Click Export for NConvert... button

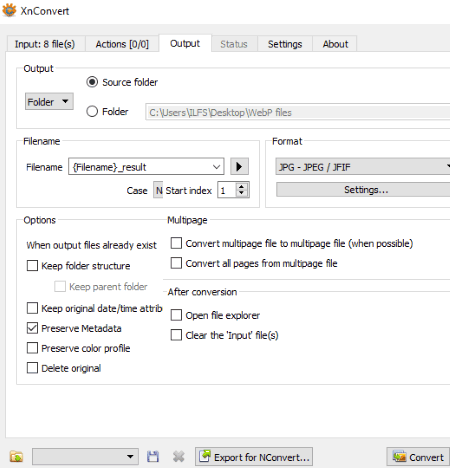(254, 457)
